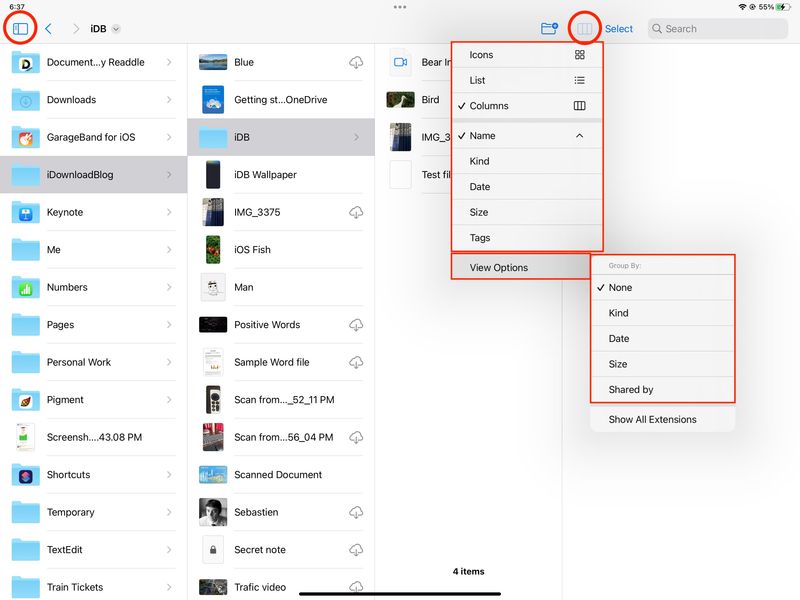
Task: Tap the battery indicator in status bar
Action: pyautogui.click(x=782, y=7)
